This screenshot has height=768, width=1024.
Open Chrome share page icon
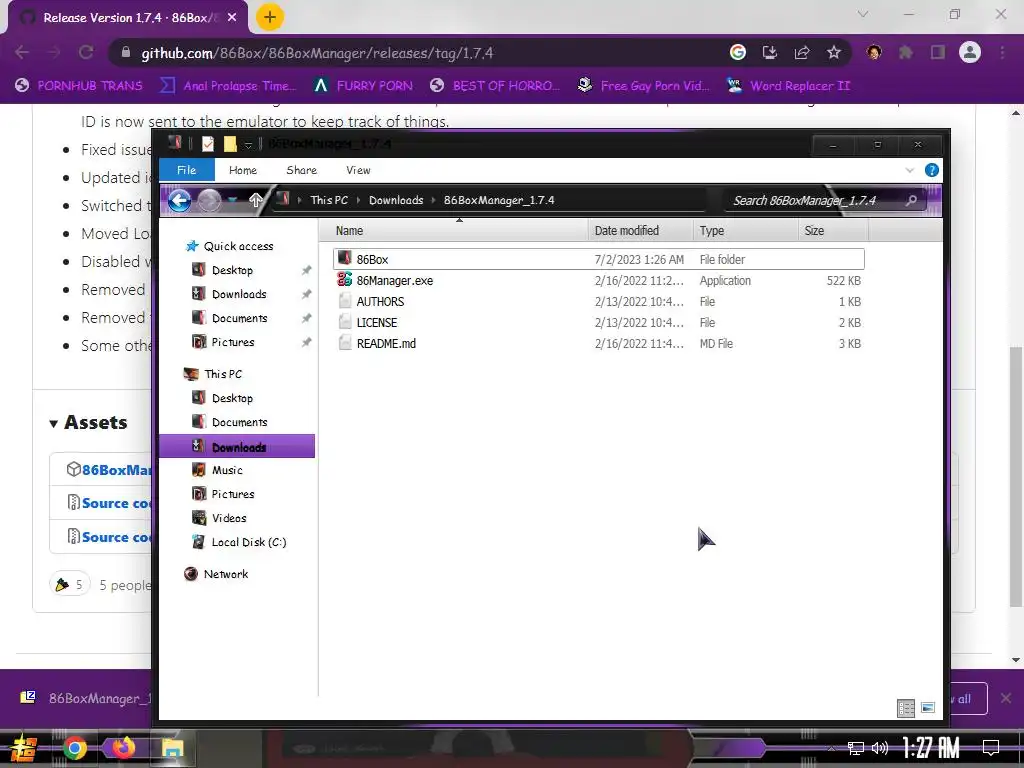(802, 53)
